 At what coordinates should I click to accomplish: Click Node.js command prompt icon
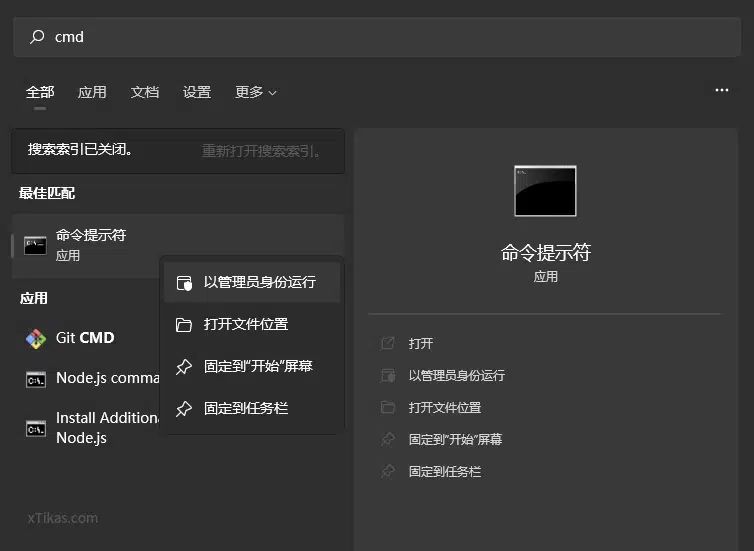click(36, 379)
